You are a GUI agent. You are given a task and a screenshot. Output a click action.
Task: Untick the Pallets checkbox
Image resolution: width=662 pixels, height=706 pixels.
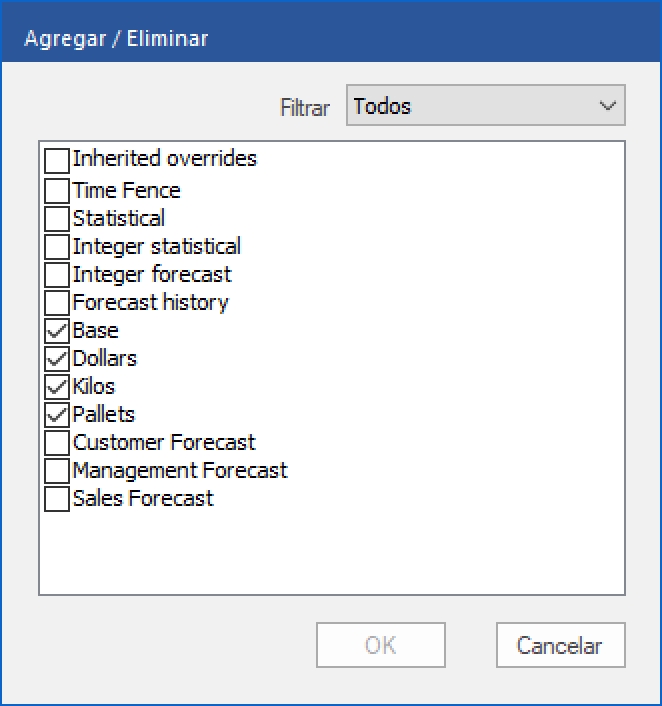point(57,415)
